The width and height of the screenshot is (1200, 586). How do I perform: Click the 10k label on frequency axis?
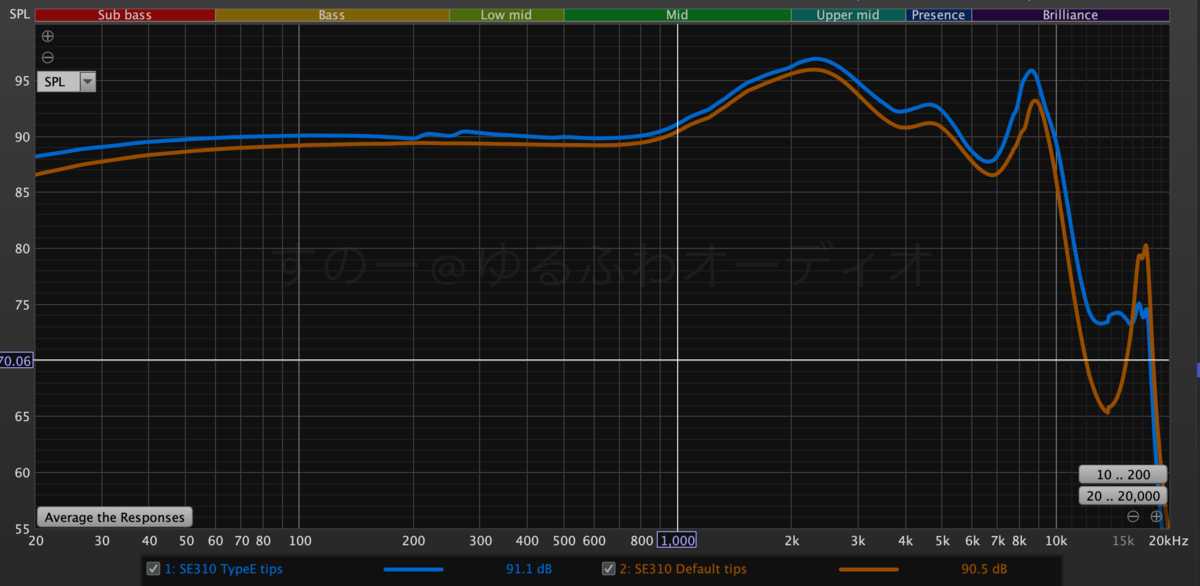[x=1056, y=541]
